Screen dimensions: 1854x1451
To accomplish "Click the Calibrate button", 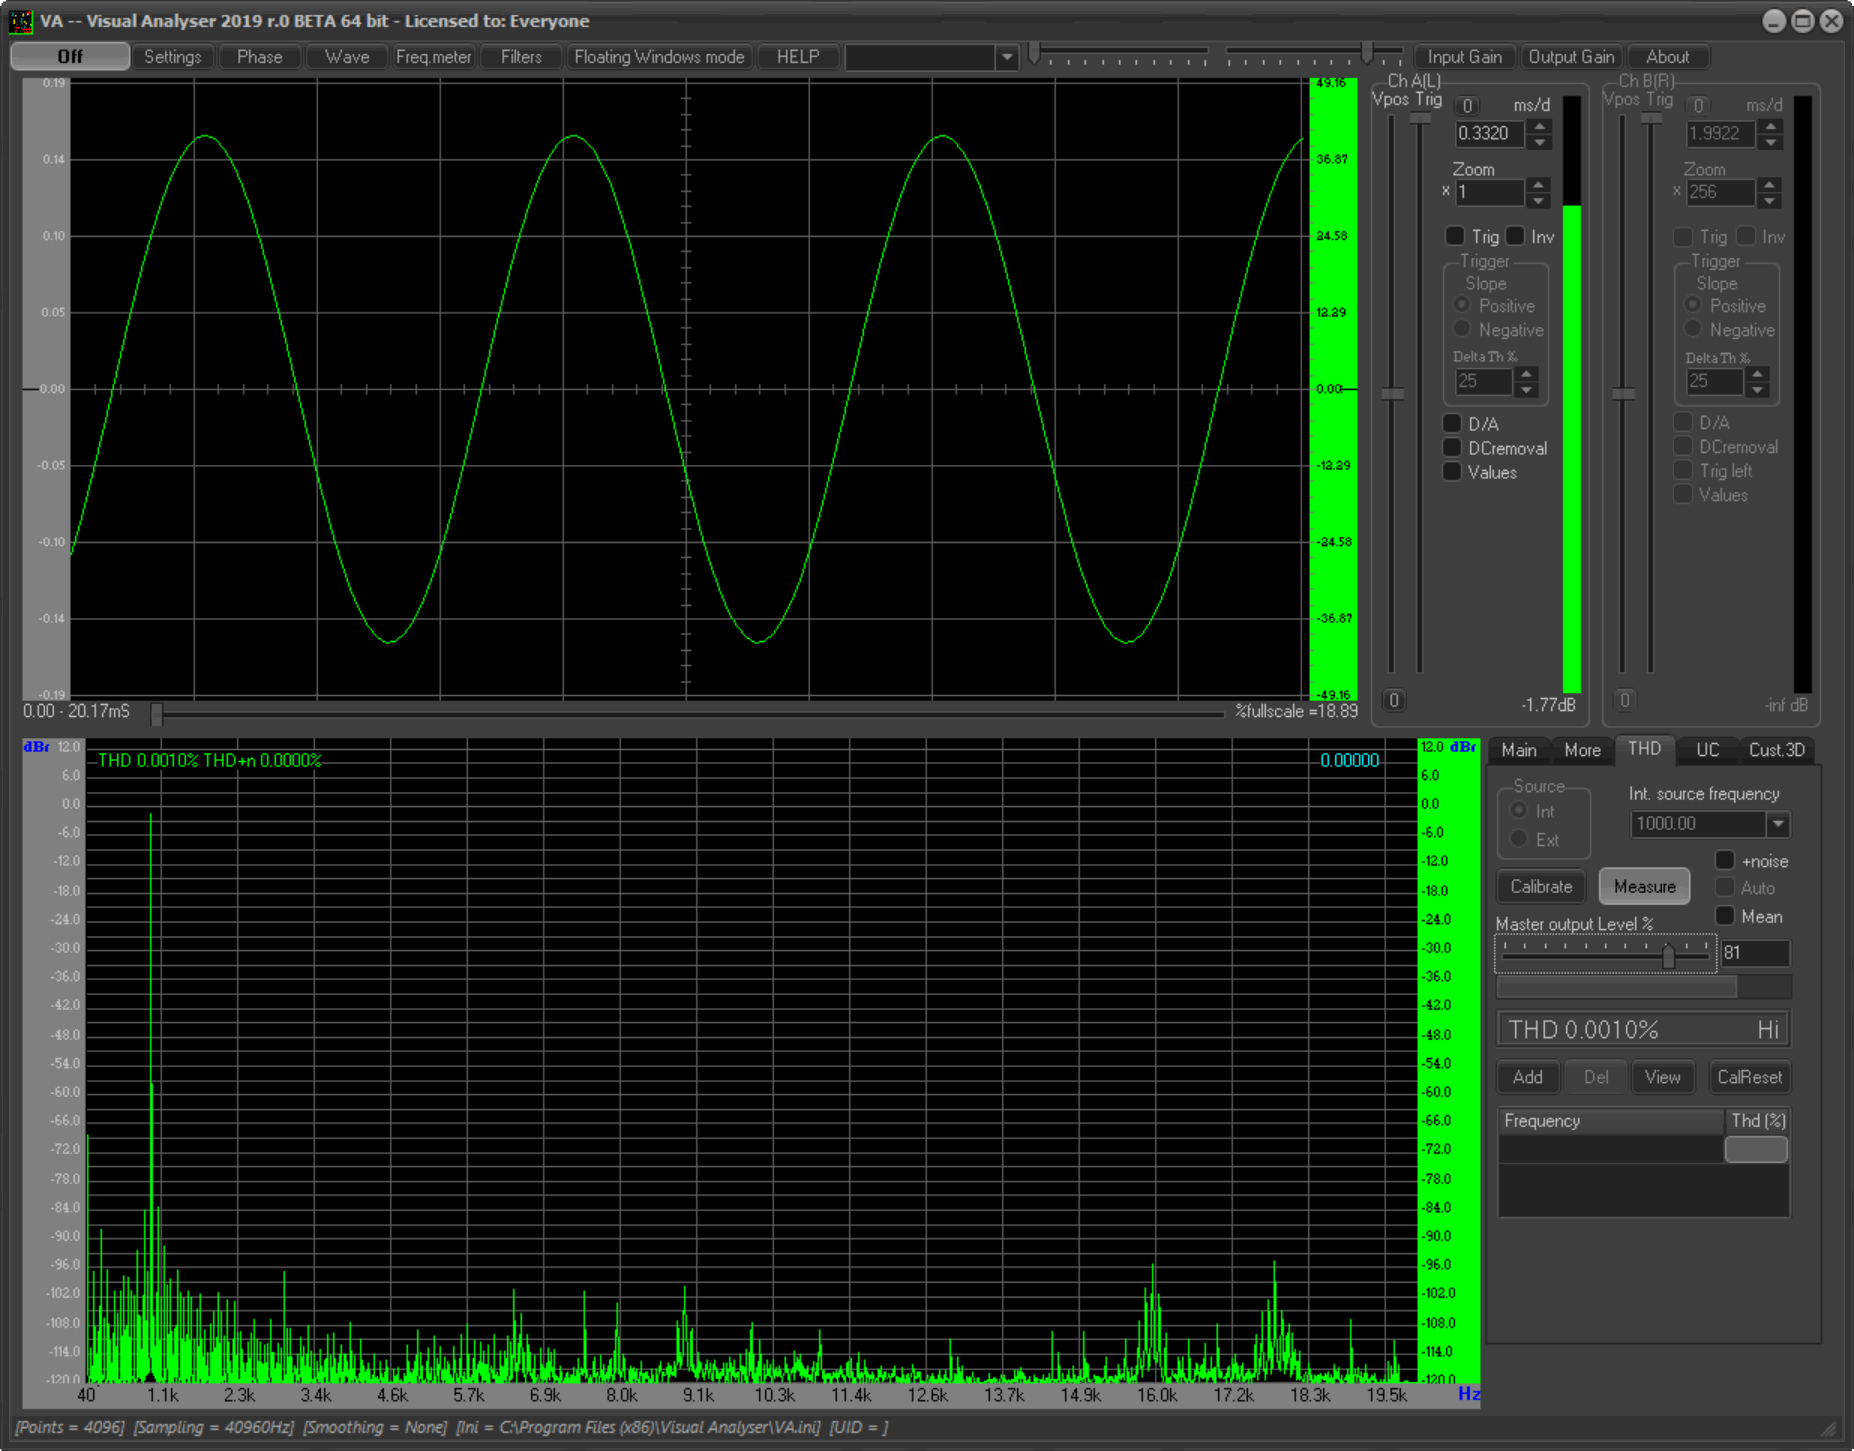I will tap(1541, 886).
